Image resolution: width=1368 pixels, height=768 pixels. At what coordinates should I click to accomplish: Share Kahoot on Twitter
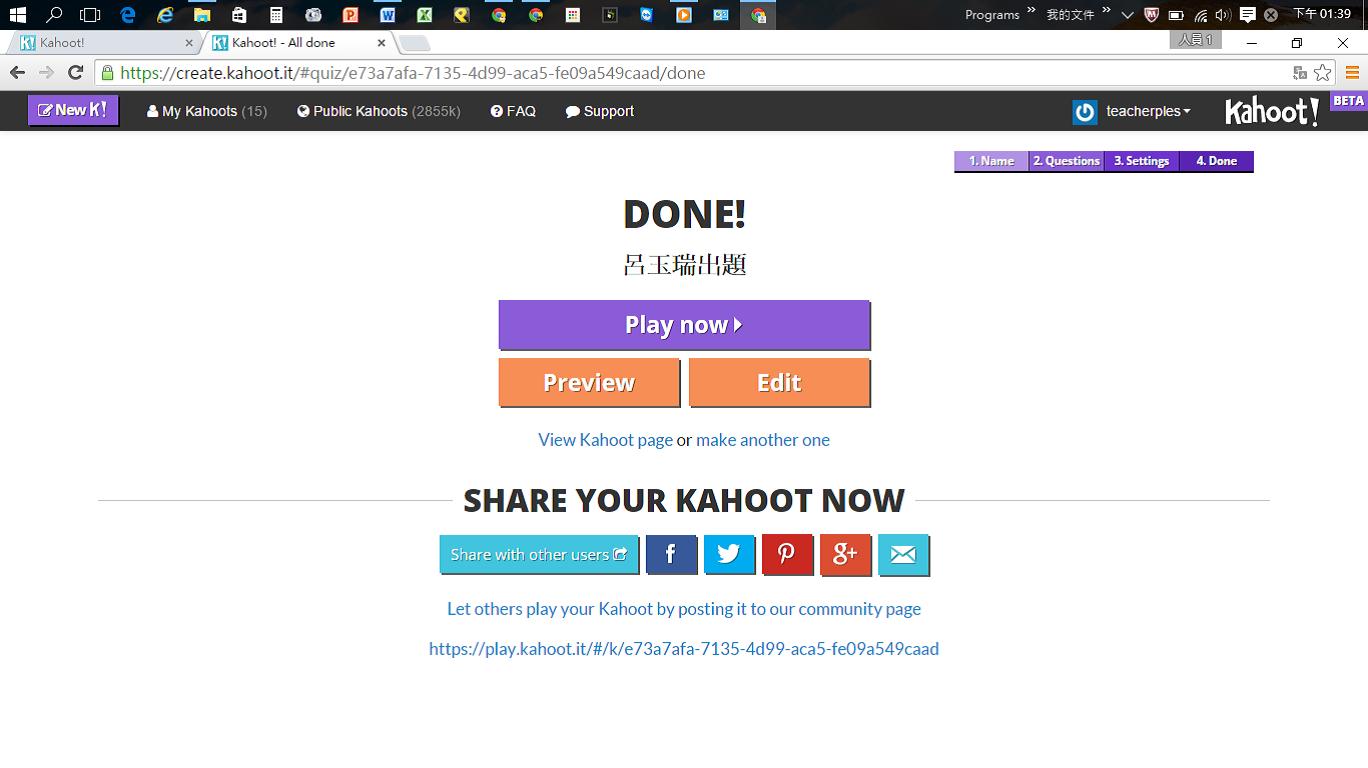[x=729, y=555]
